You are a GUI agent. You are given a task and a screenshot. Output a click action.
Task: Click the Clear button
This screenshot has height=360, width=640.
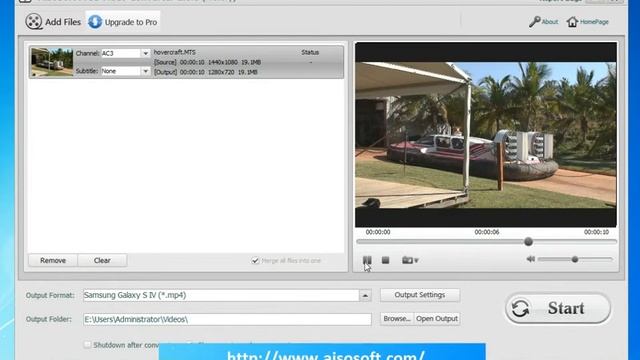(102, 260)
